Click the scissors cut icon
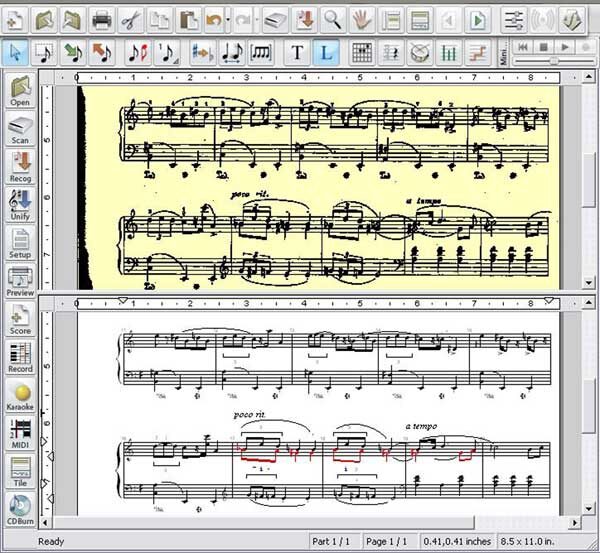Image resolution: width=600 pixels, height=553 pixels. [131, 20]
